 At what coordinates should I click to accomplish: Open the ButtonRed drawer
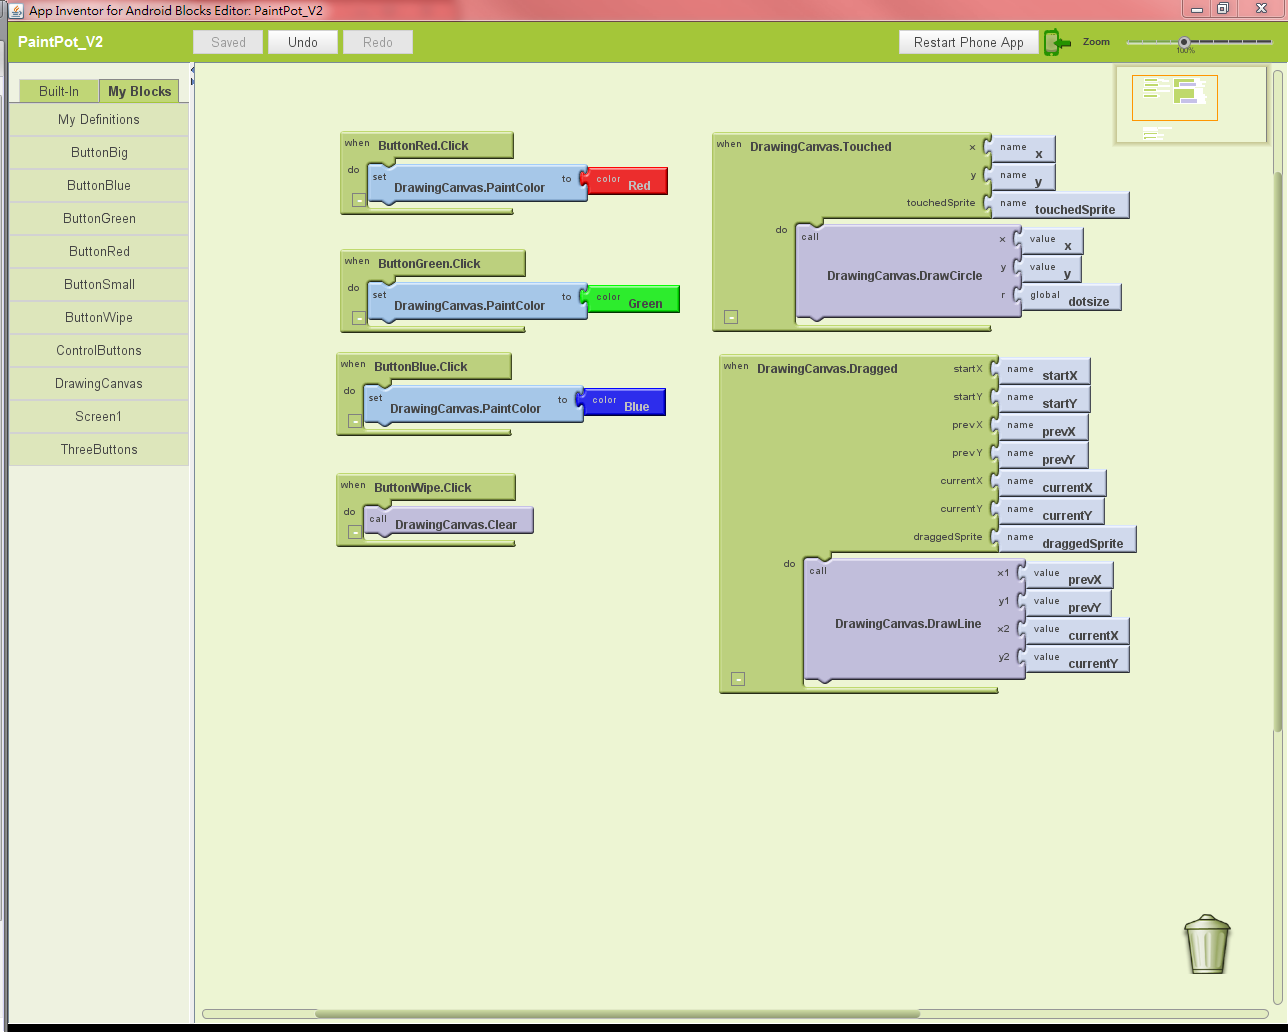99,251
